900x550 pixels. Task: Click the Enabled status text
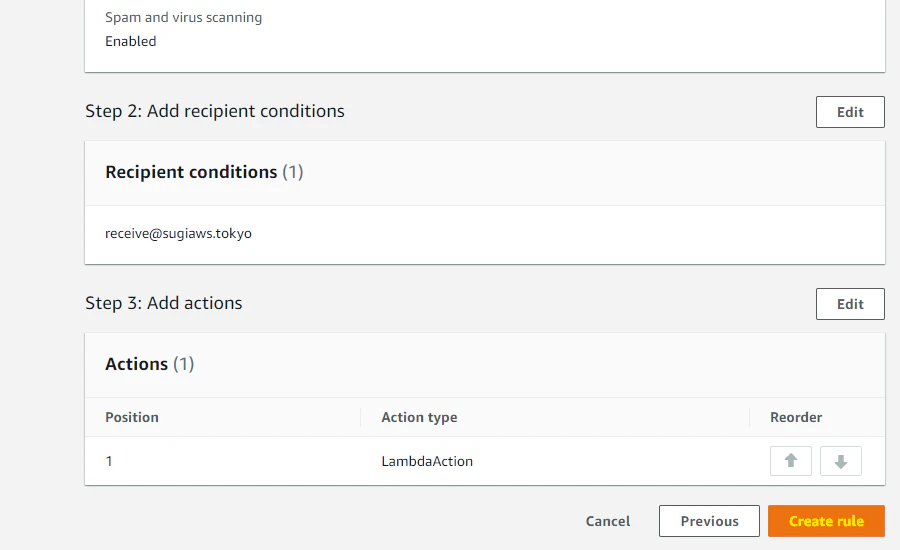(x=131, y=41)
